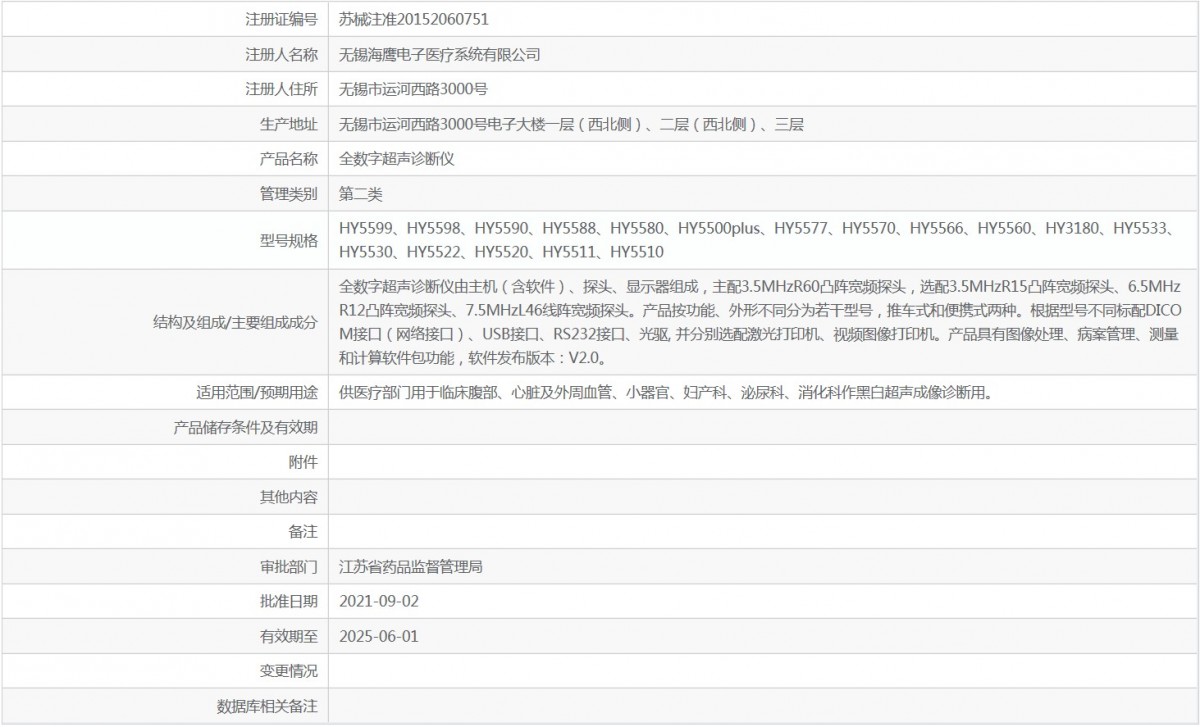Click the 备注 row label
The height and width of the screenshot is (727, 1200).
(x=303, y=531)
